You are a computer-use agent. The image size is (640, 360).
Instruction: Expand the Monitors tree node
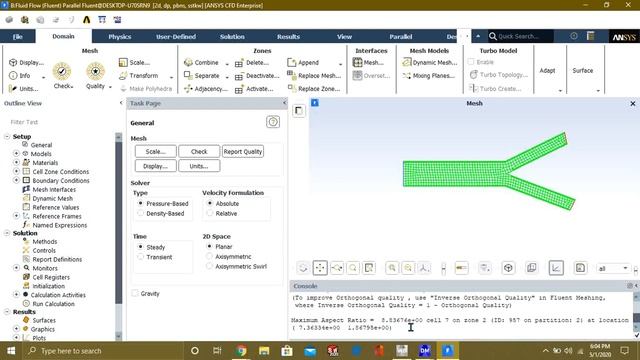tap(16, 268)
